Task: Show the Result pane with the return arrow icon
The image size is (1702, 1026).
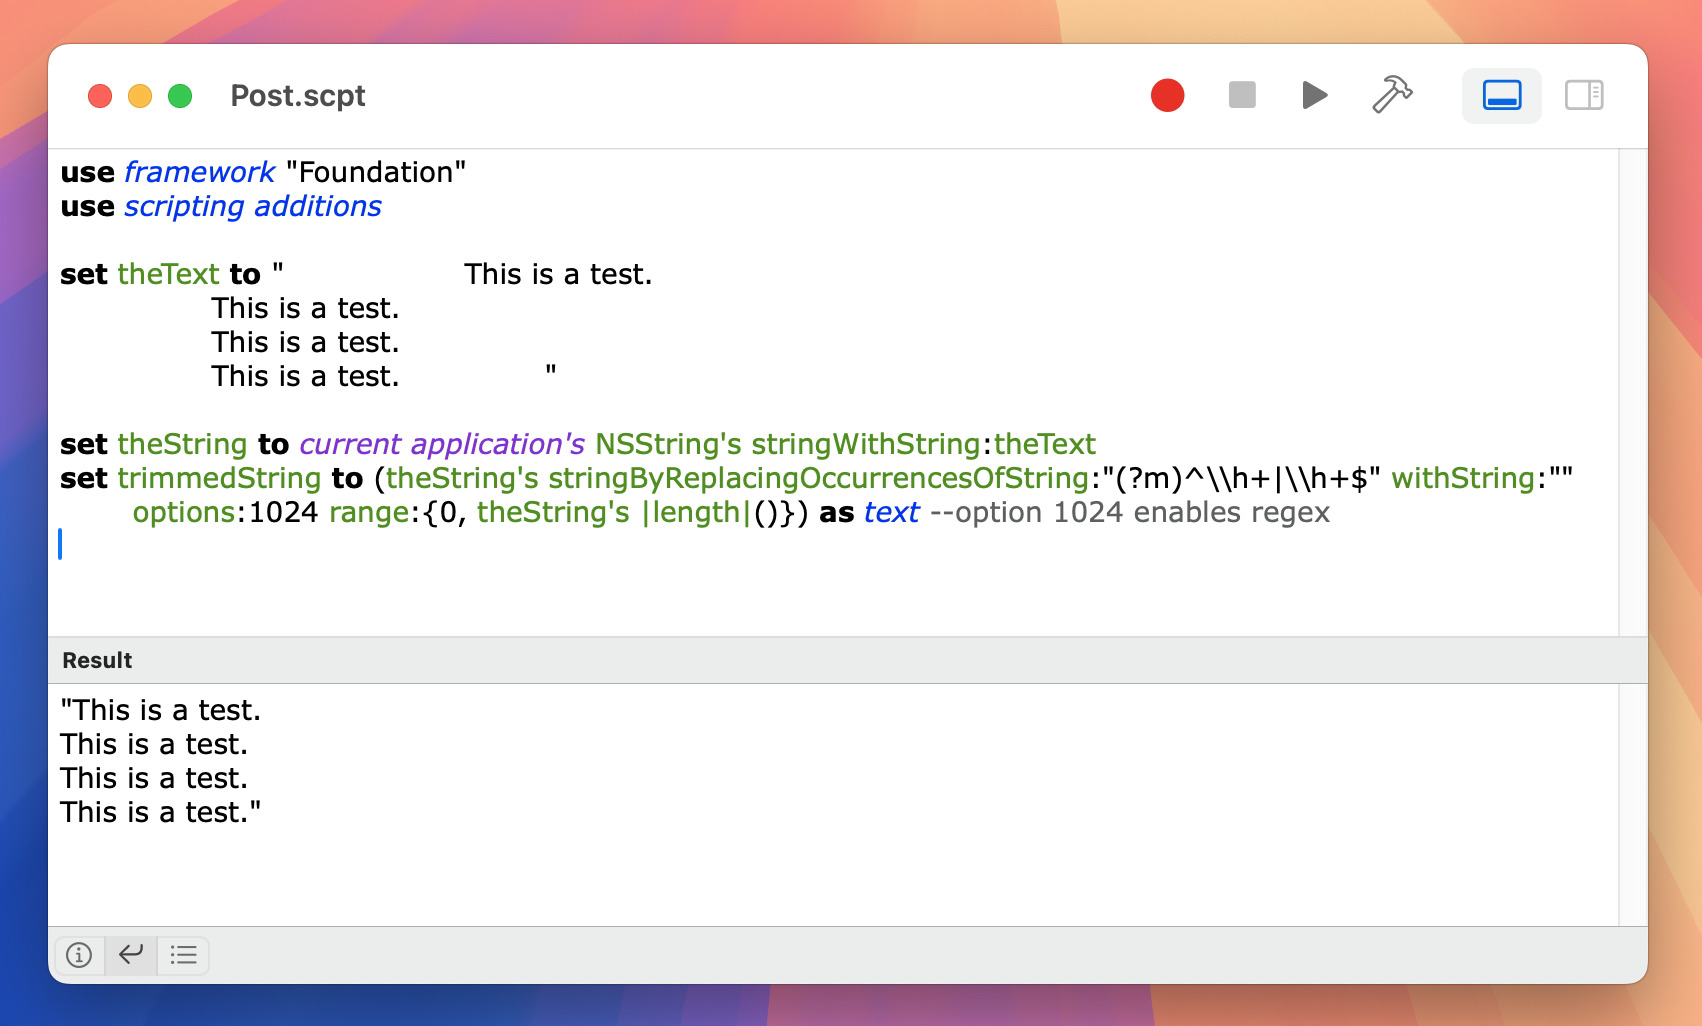Action: (x=131, y=955)
